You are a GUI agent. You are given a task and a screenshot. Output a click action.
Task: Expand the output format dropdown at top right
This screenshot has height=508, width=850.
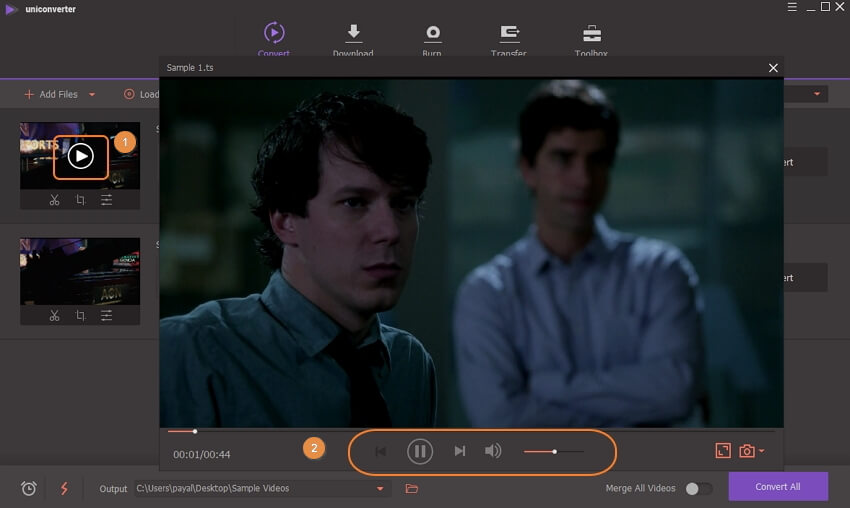[x=816, y=94]
